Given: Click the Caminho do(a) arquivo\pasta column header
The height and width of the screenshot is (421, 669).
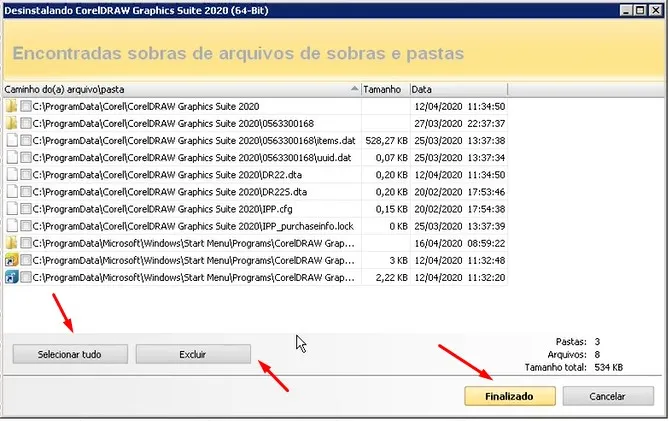Looking at the screenshot, I should pos(180,88).
